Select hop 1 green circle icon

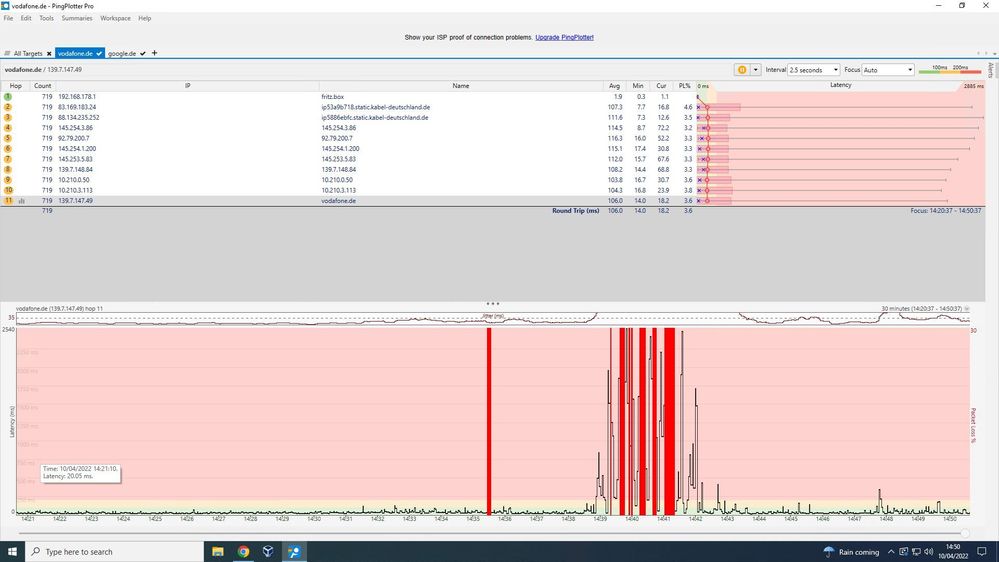[8, 97]
